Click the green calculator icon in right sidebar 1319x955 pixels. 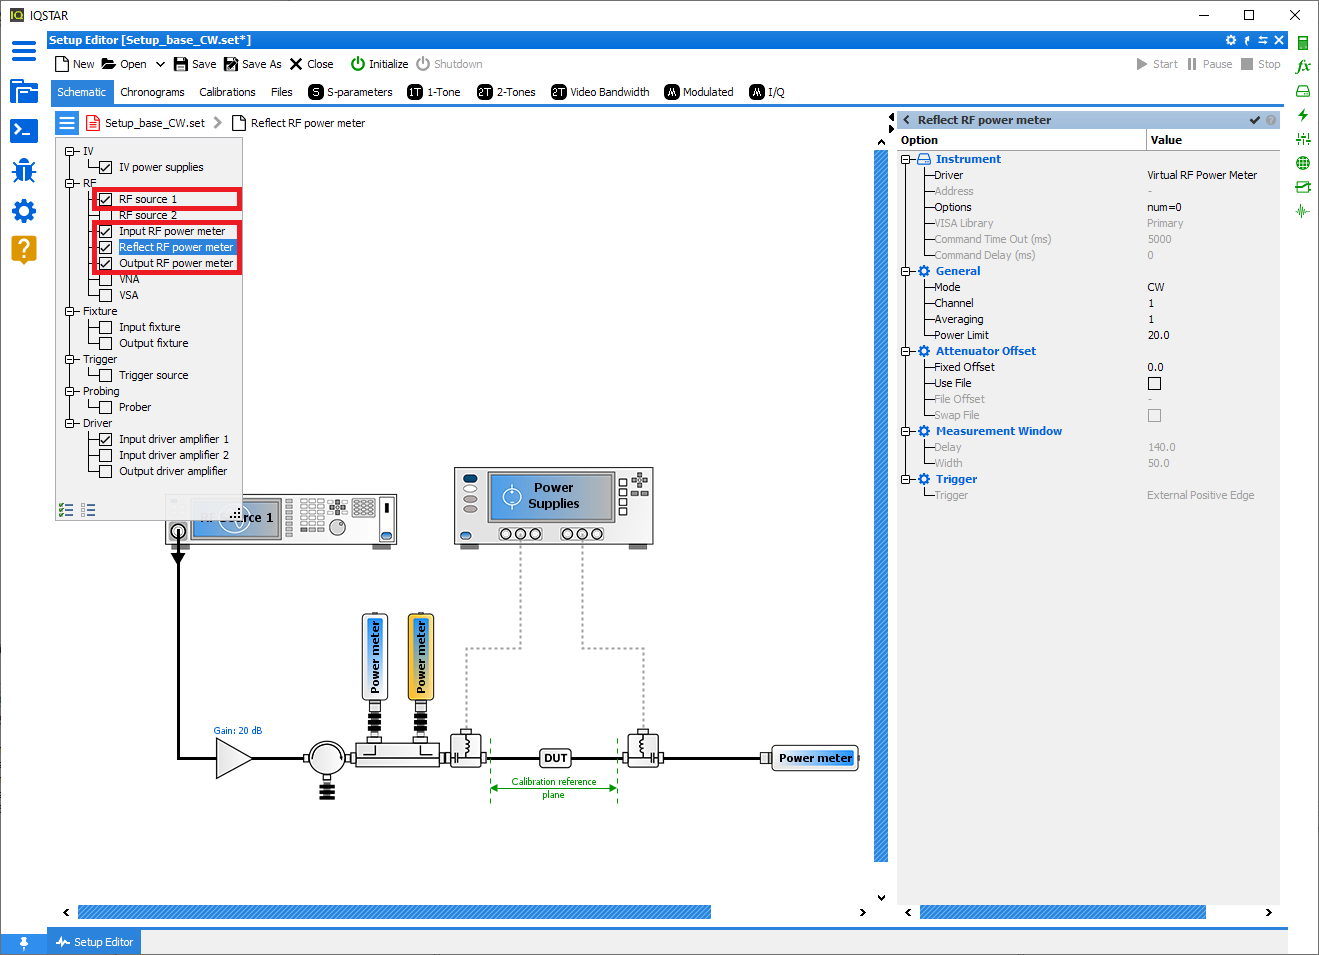(x=1303, y=43)
